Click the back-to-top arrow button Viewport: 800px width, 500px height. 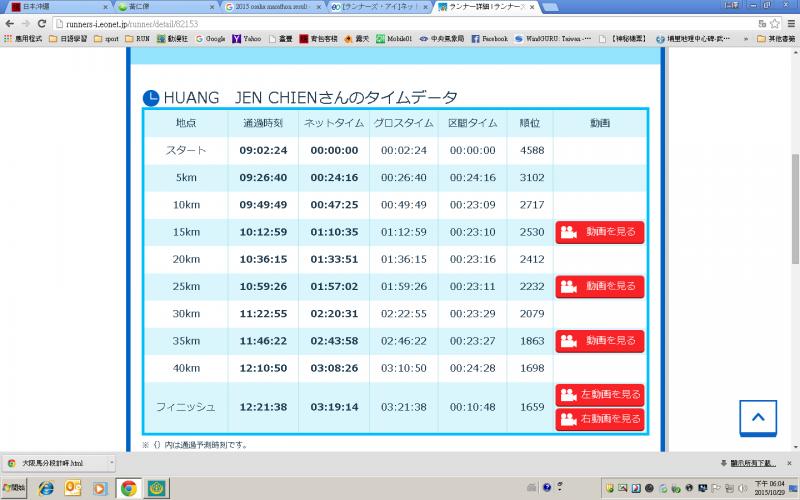[x=758, y=418]
